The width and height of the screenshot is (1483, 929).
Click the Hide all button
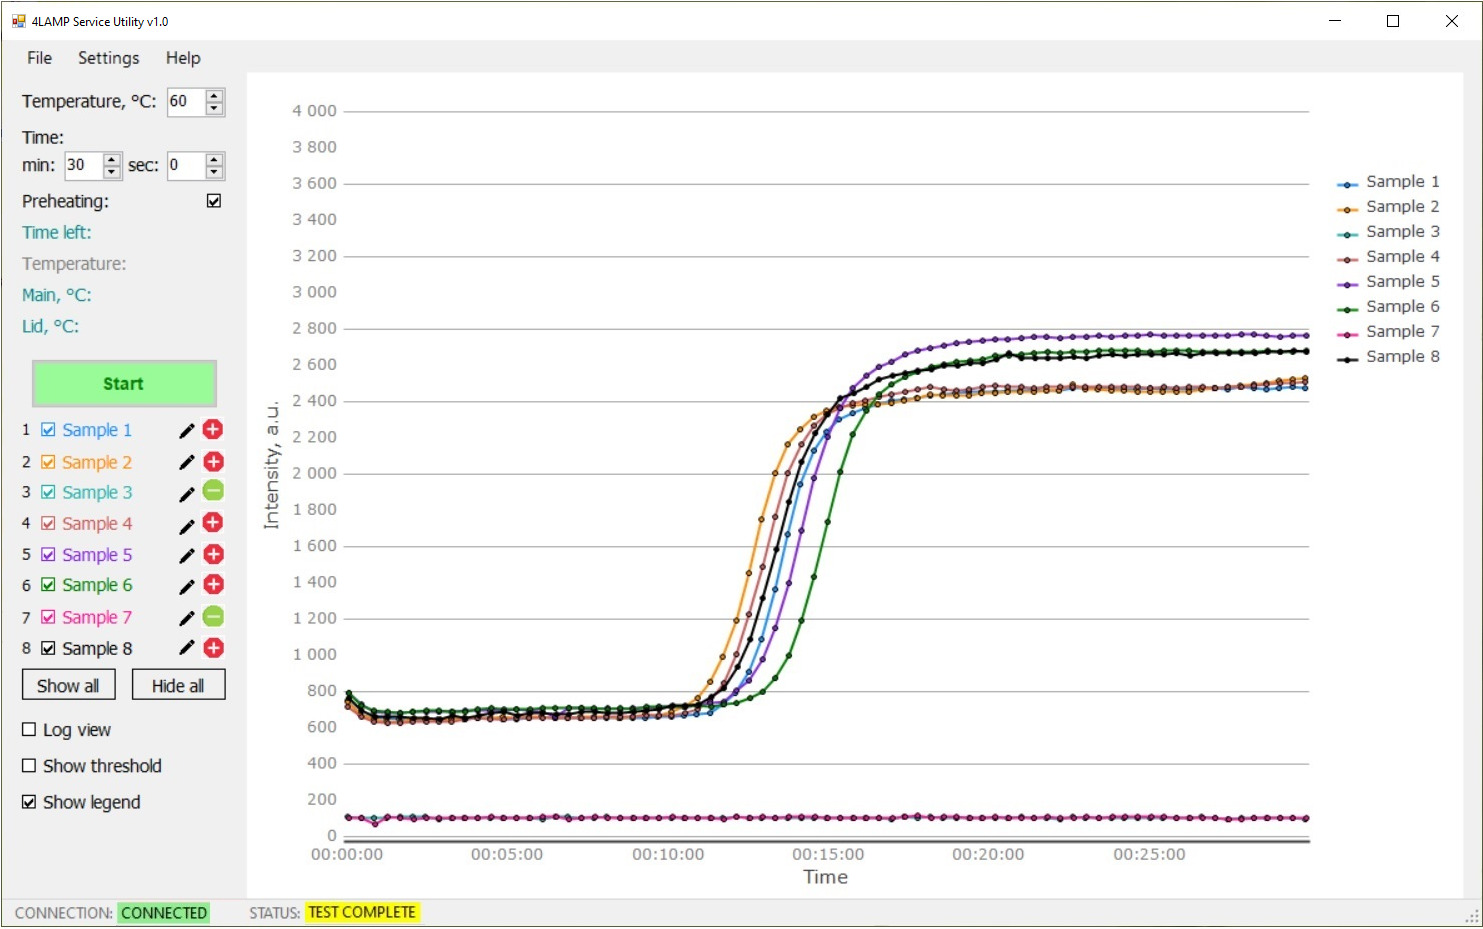point(178,686)
